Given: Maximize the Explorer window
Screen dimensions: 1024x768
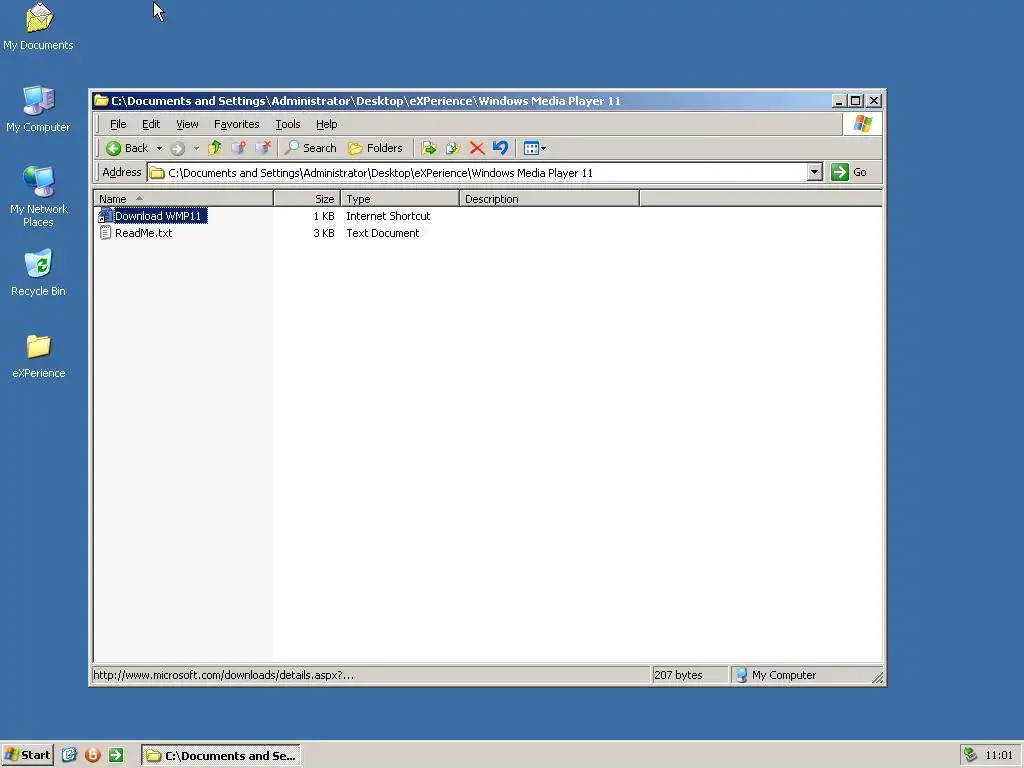Looking at the screenshot, I should [856, 101].
